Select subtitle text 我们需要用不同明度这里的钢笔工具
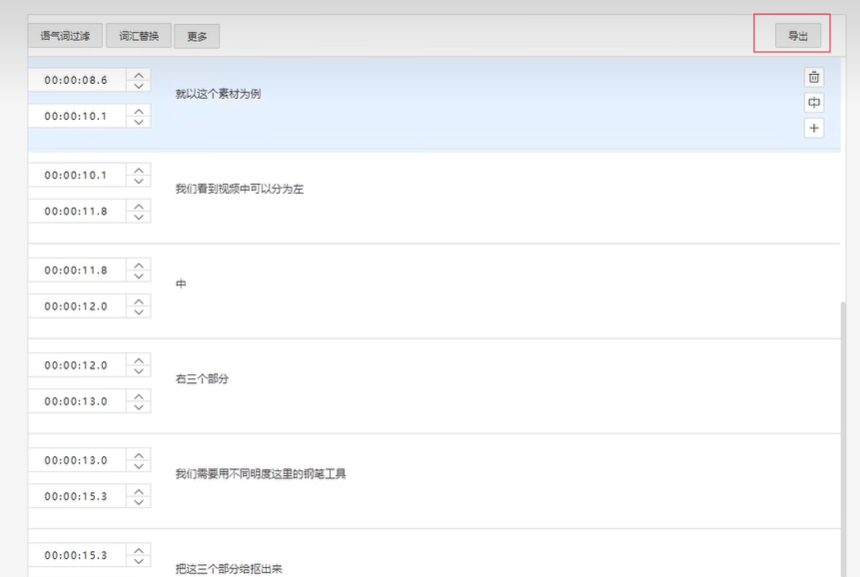The width and height of the screenshot is (860, 577). tap(261, 474)
